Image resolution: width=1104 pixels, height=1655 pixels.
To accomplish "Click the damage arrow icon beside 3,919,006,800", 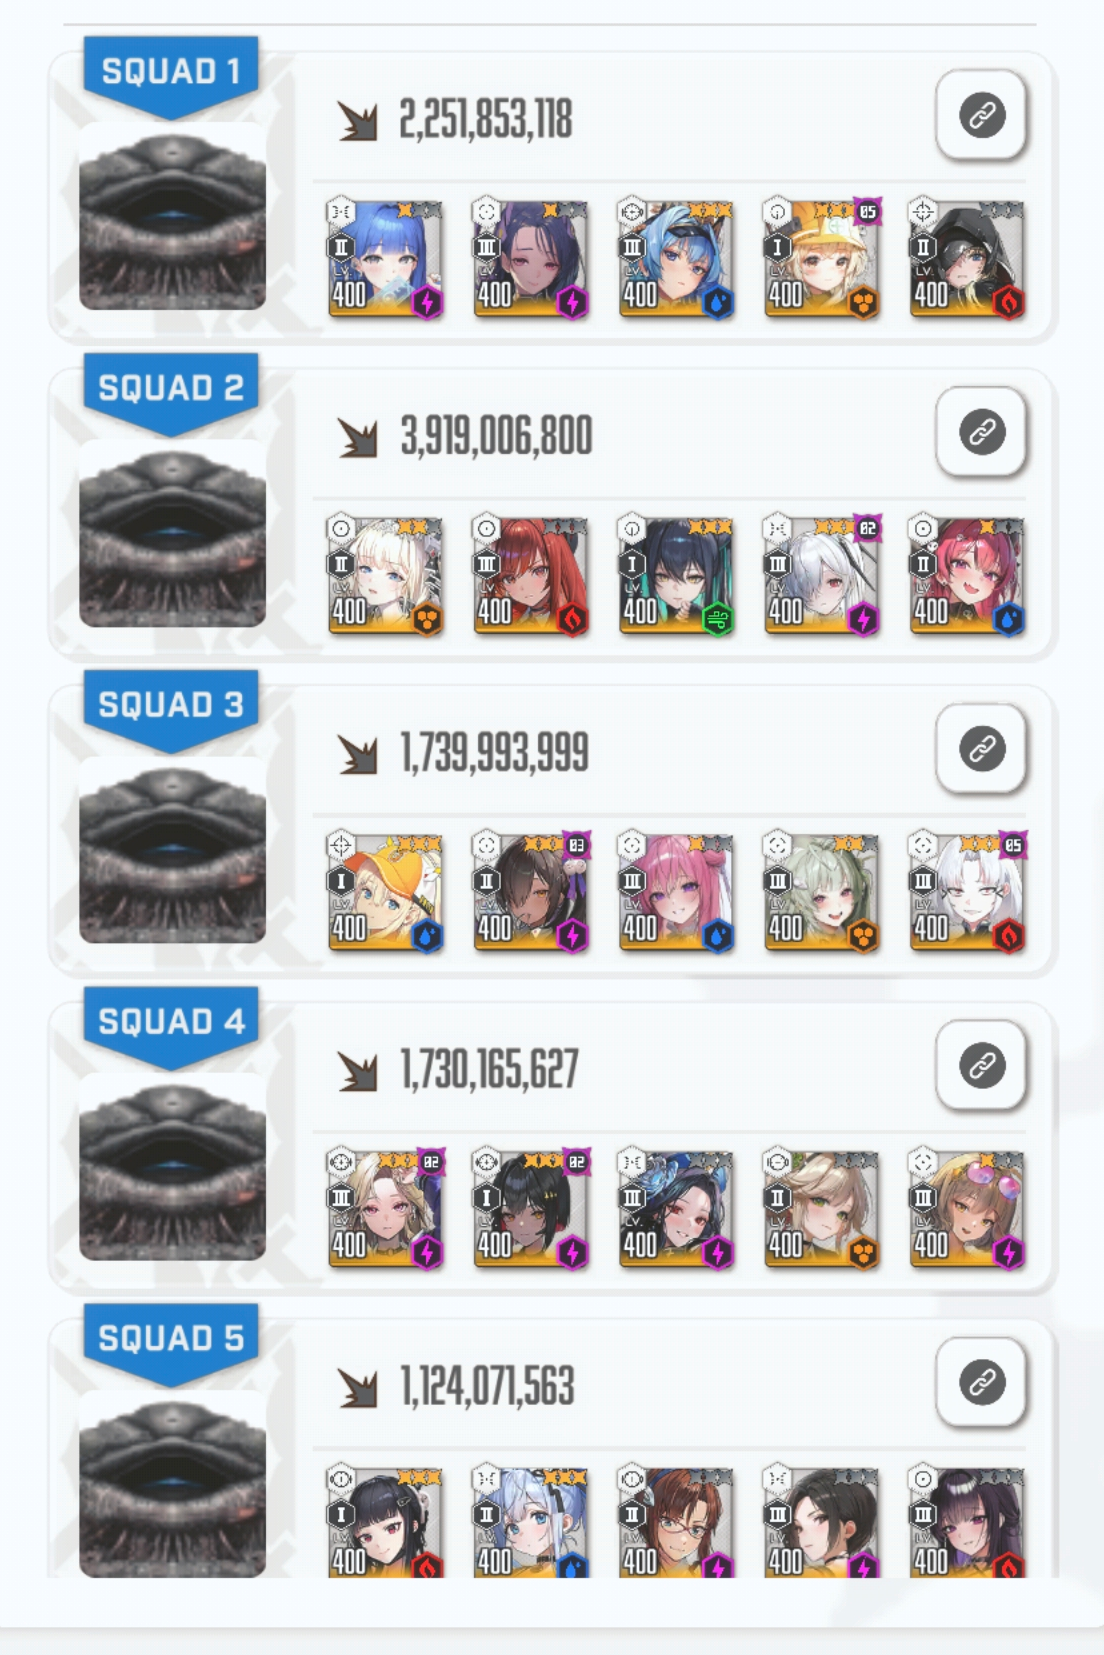I will point(357,437).
